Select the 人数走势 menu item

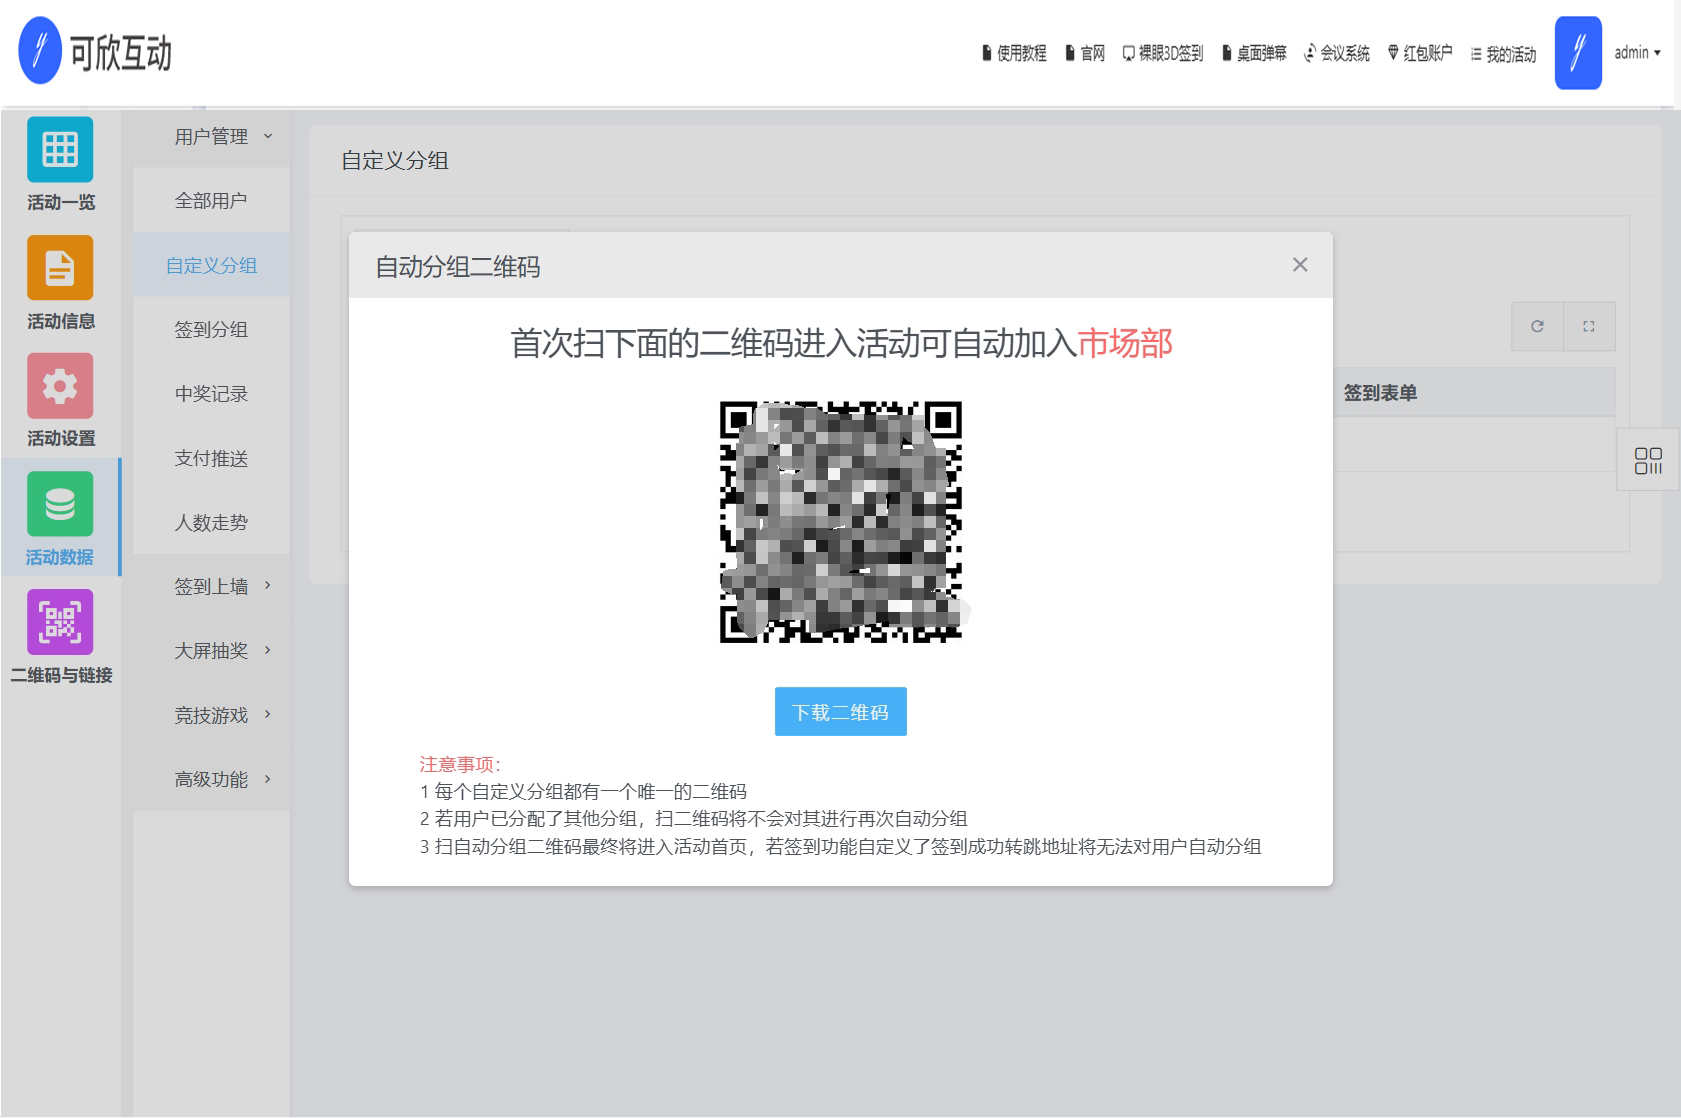(x=211, y=522)
